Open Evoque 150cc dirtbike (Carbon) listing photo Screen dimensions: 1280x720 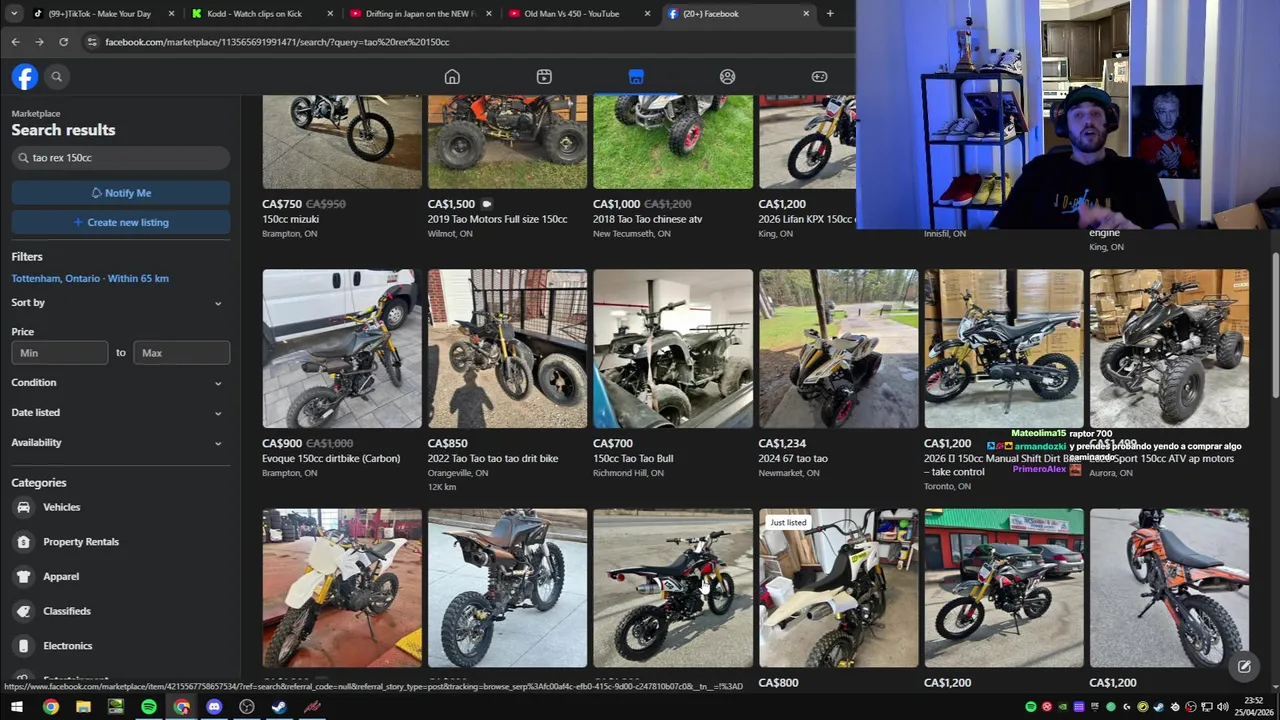(x=342, y=348)
